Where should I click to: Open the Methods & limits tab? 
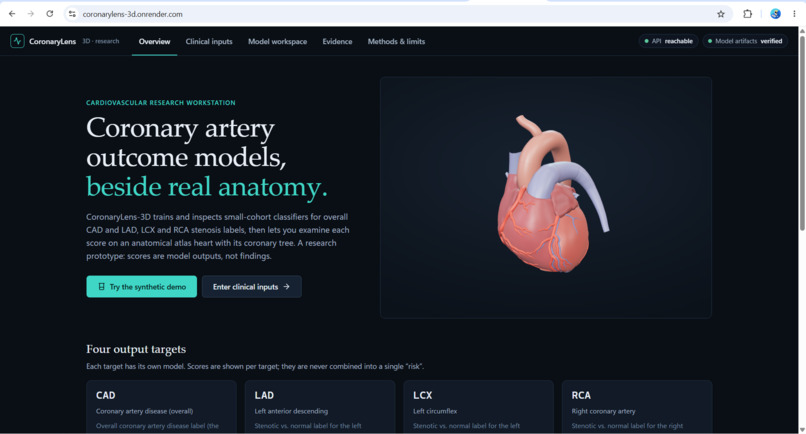(x=396, y=41)
